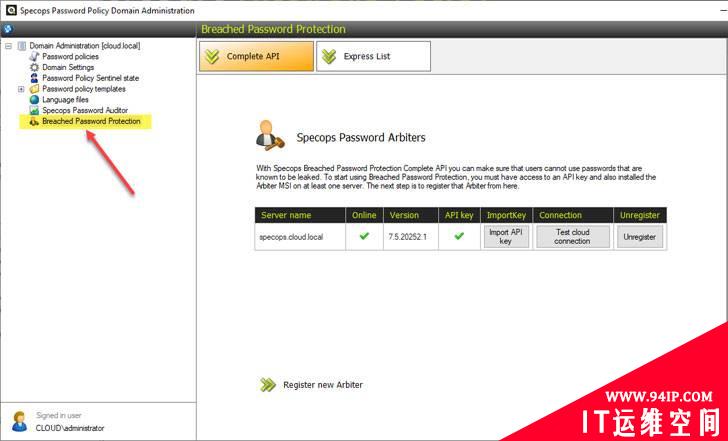
Task: Click the version 7.5.20252.1 cell
Action: (410, 237)
